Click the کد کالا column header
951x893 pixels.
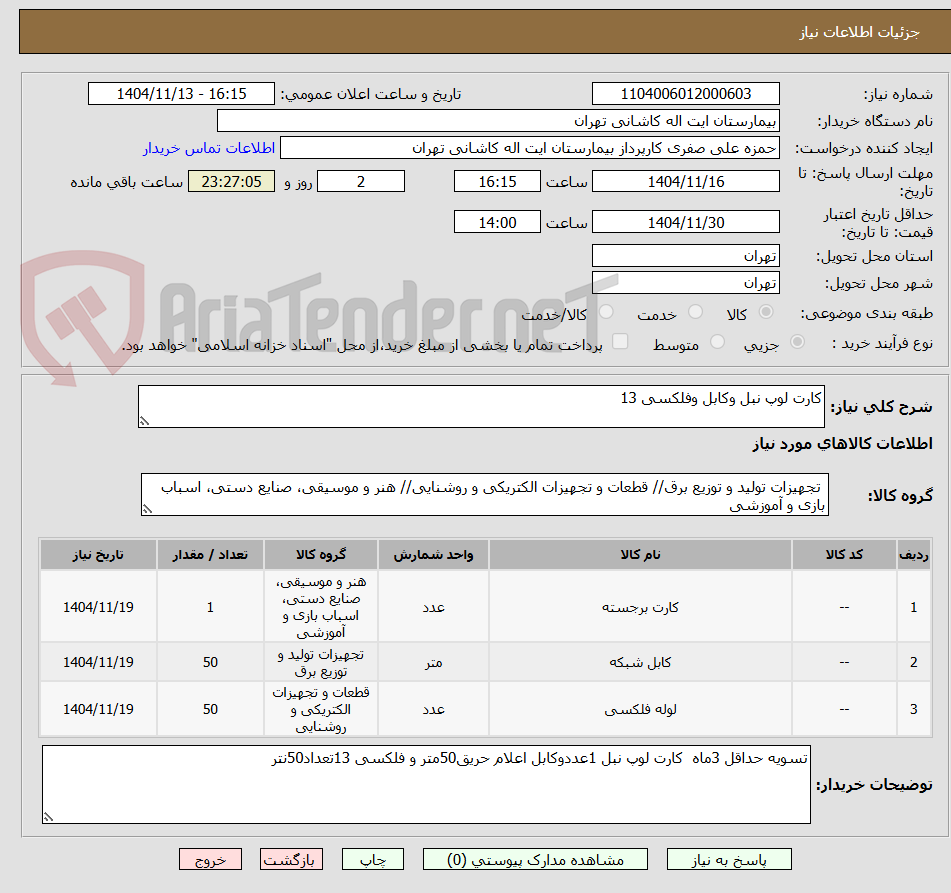coord(844,554)
